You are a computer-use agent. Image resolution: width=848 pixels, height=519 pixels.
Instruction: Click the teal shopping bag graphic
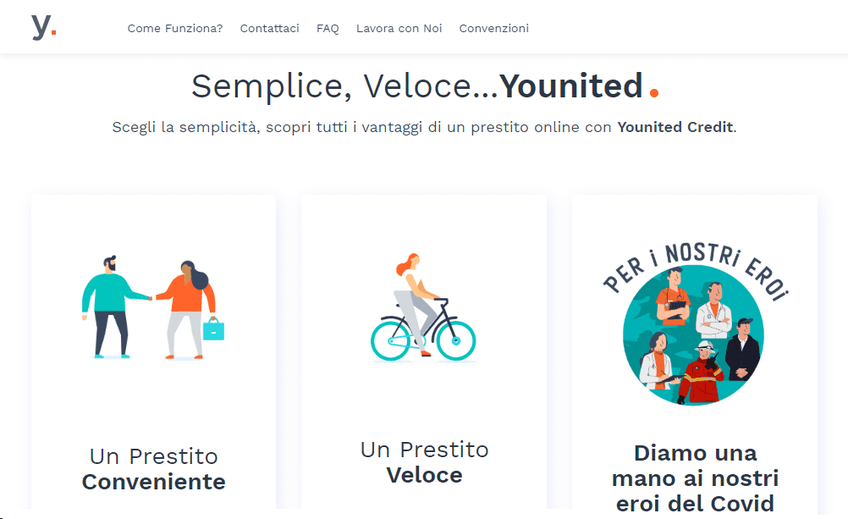[214, 328]
